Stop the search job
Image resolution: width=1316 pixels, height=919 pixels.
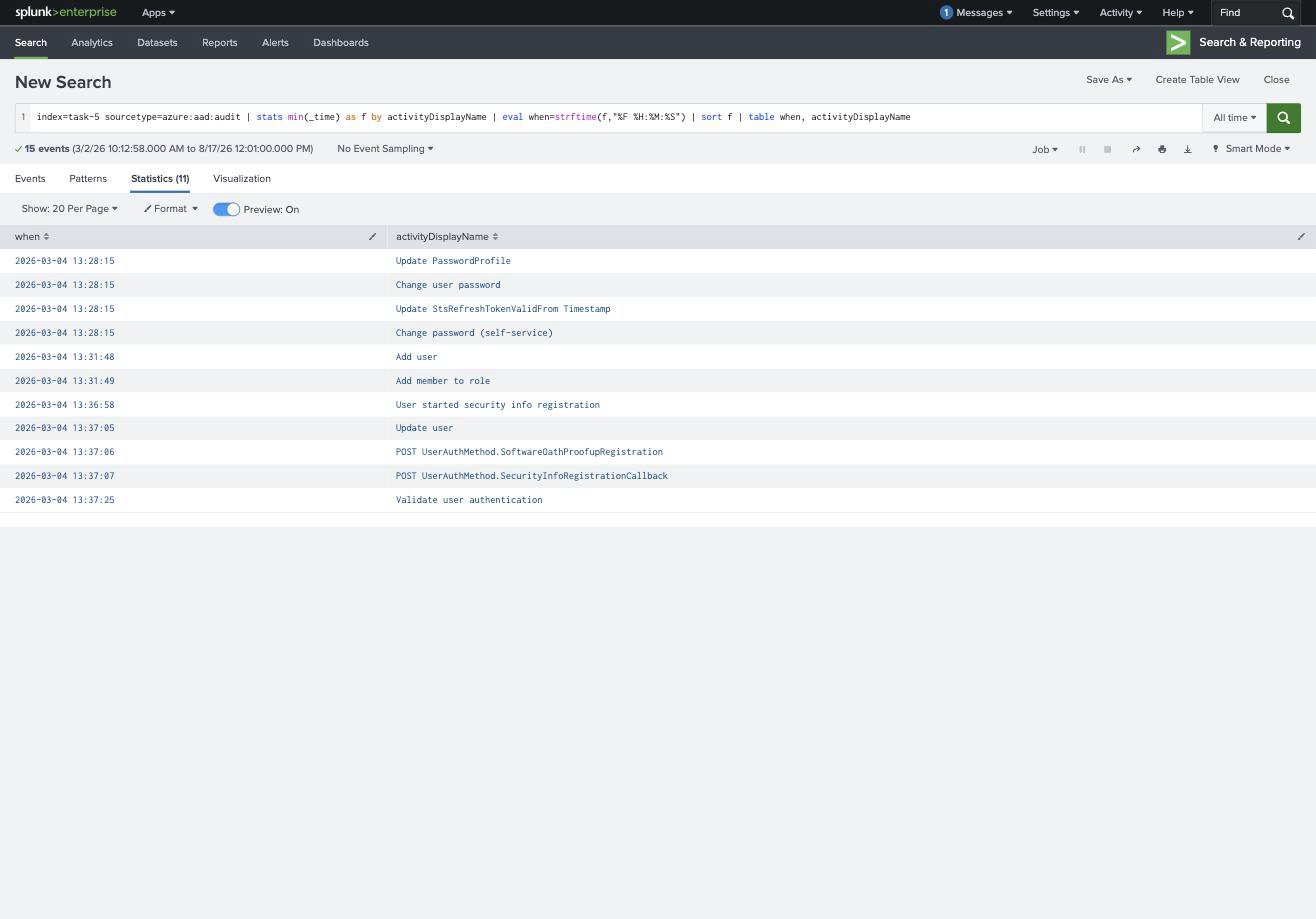click(1107, 149)
